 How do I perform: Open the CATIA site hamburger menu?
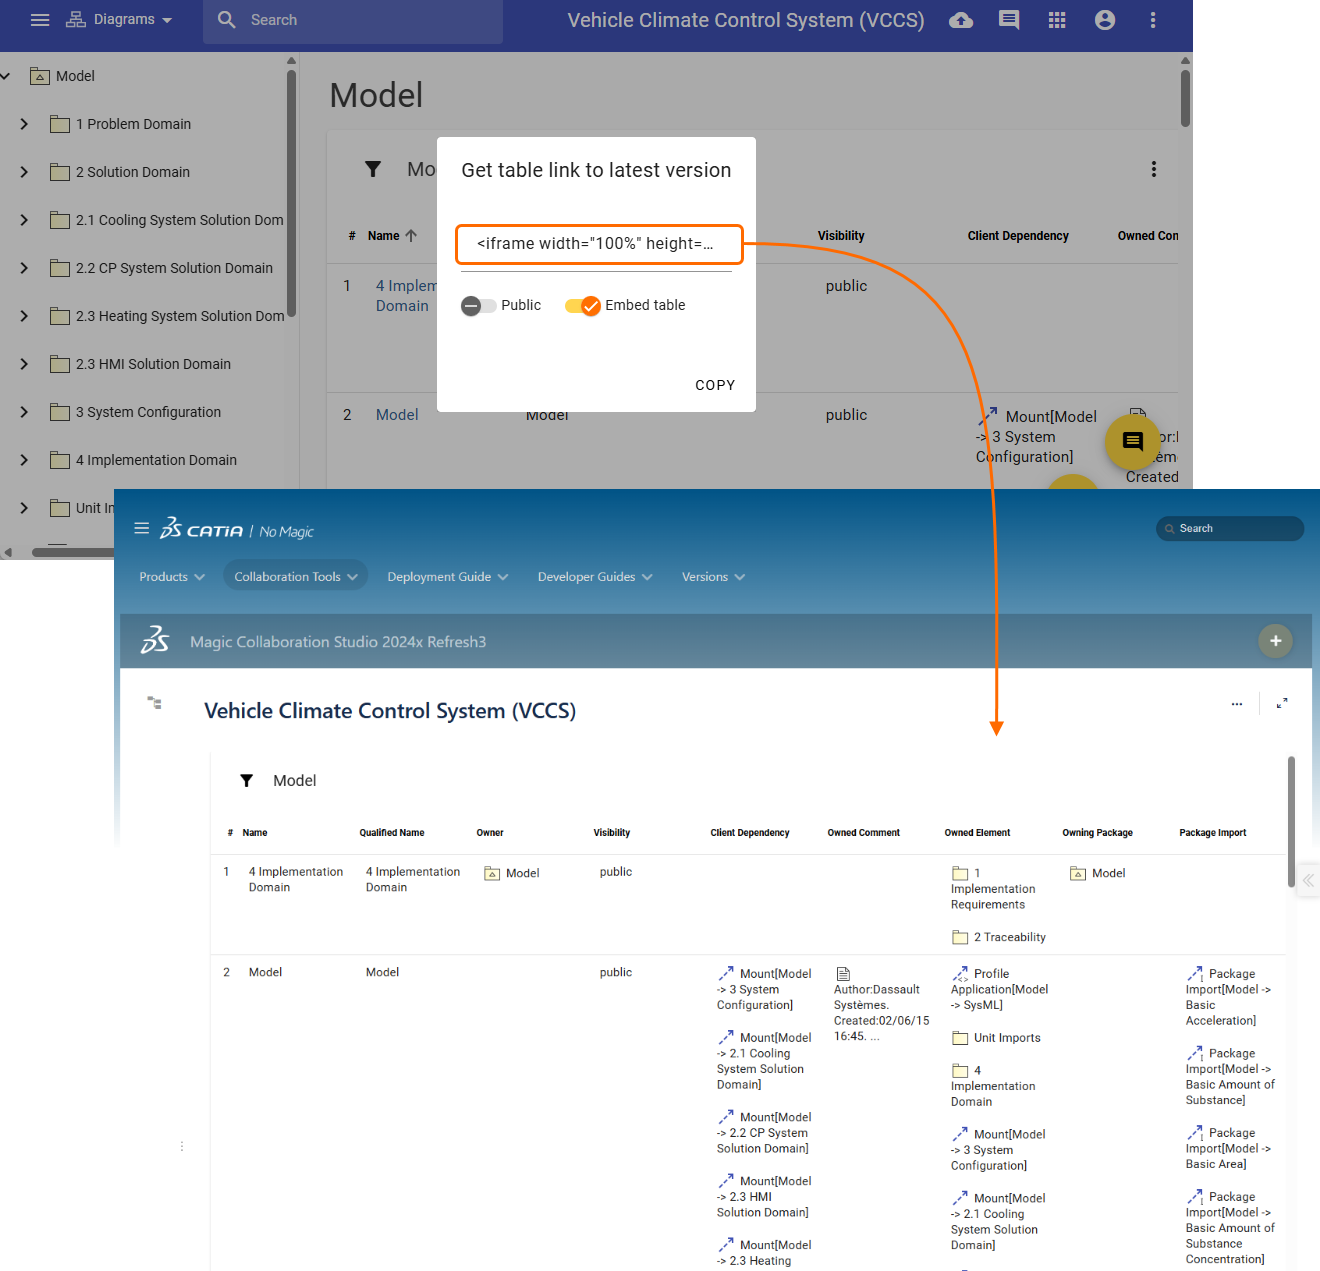pos(142,528)
